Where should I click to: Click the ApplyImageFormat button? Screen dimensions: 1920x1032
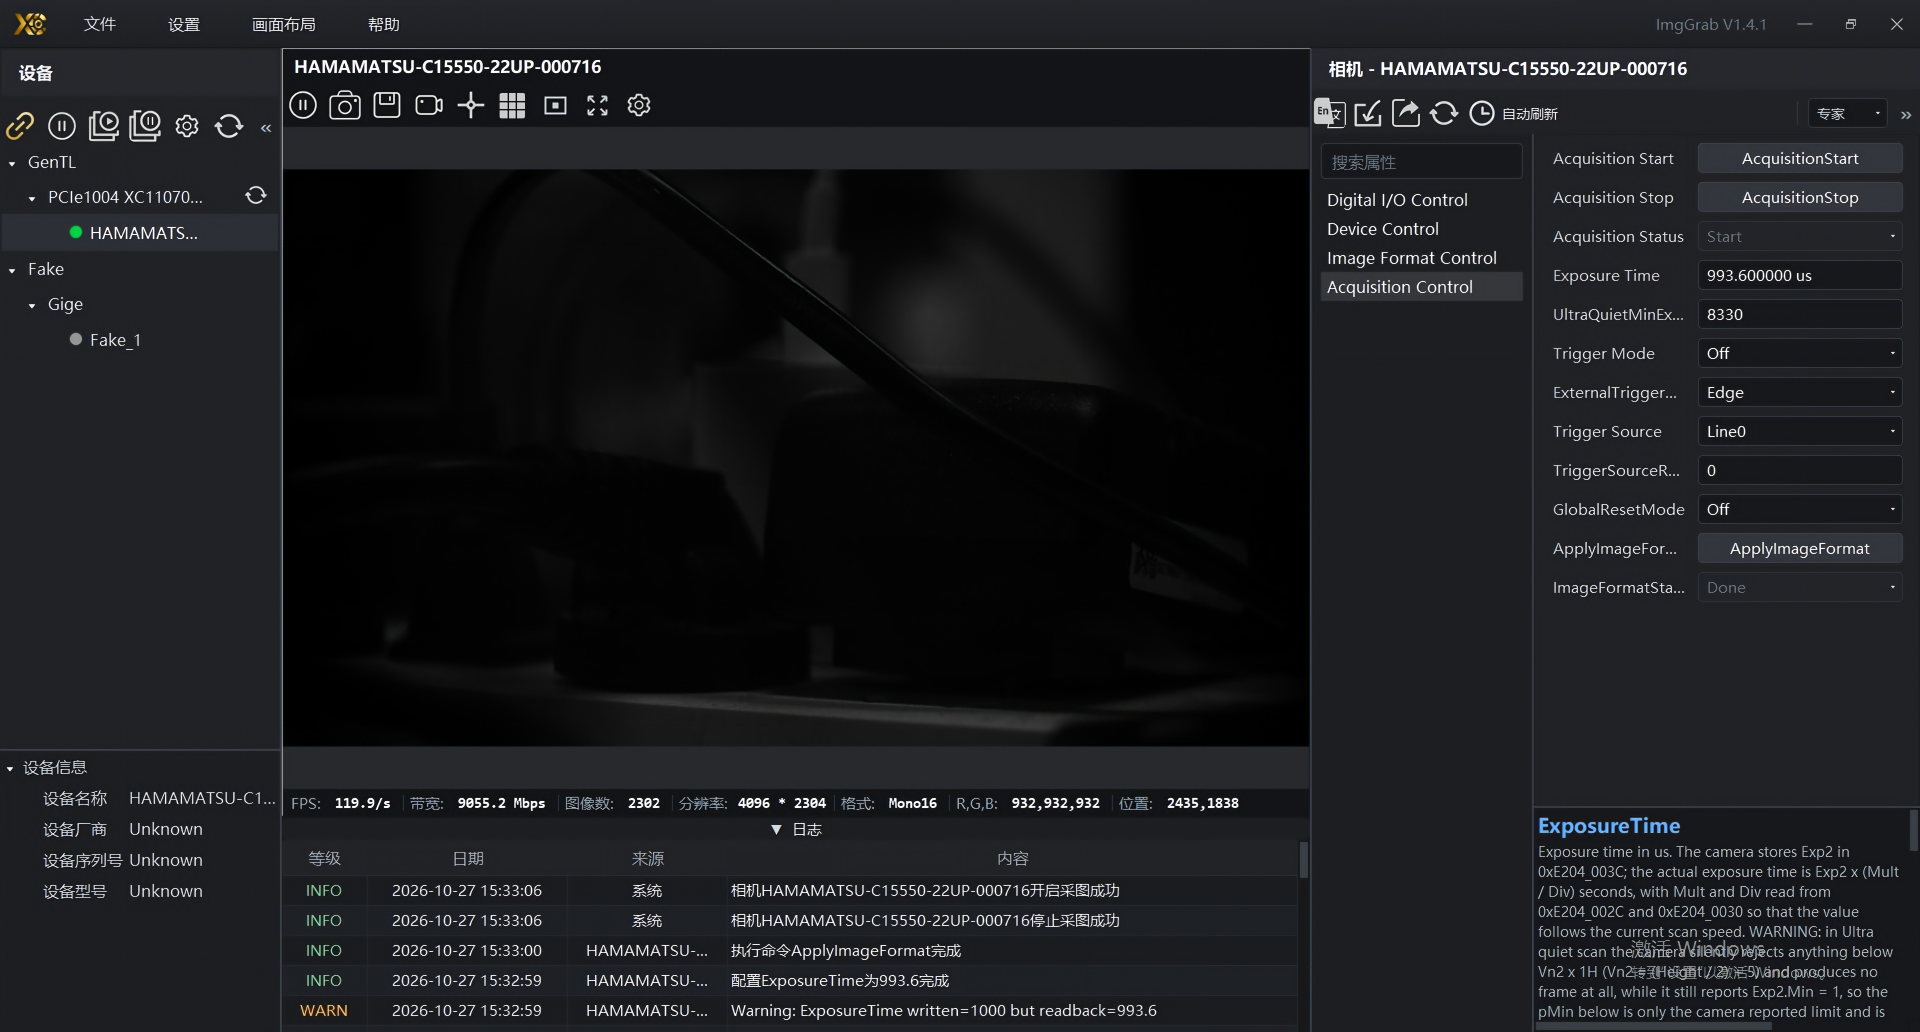[x=1800, y=548]
